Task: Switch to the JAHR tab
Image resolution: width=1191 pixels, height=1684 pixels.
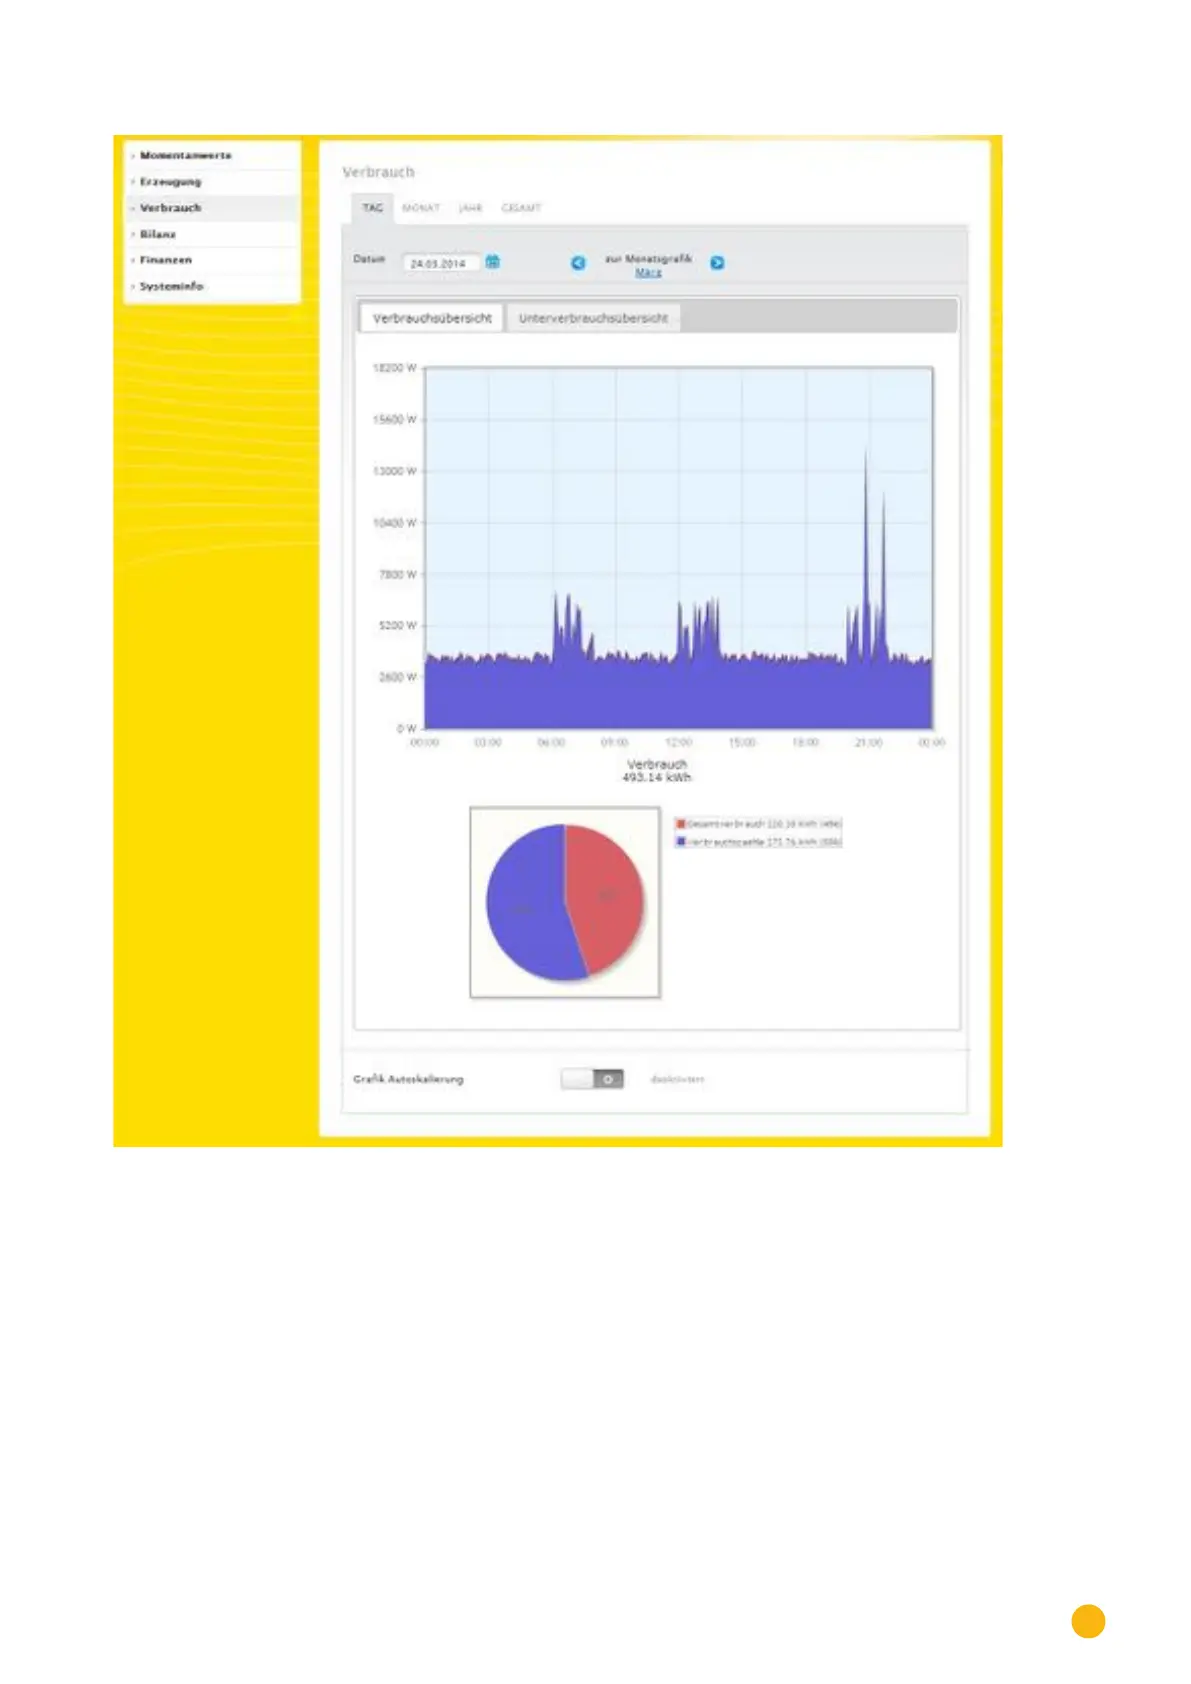Action: tap(470, 208)
